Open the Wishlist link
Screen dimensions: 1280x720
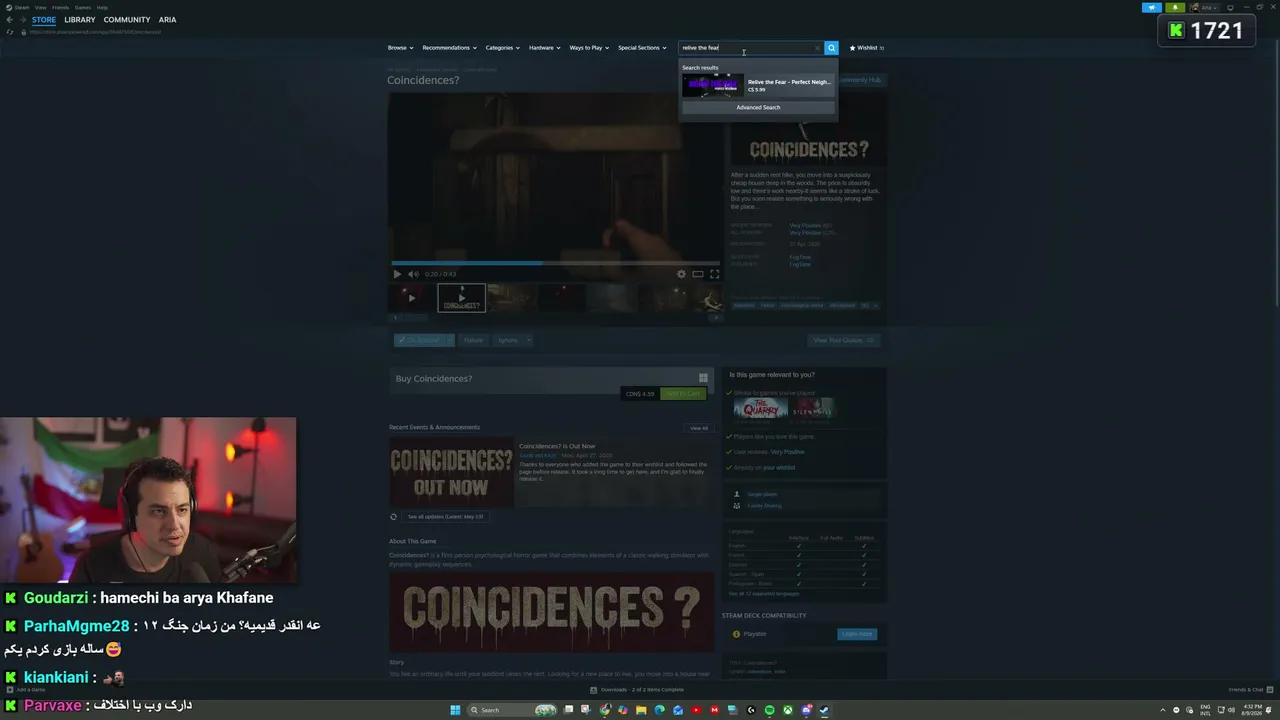click(866, 48)
